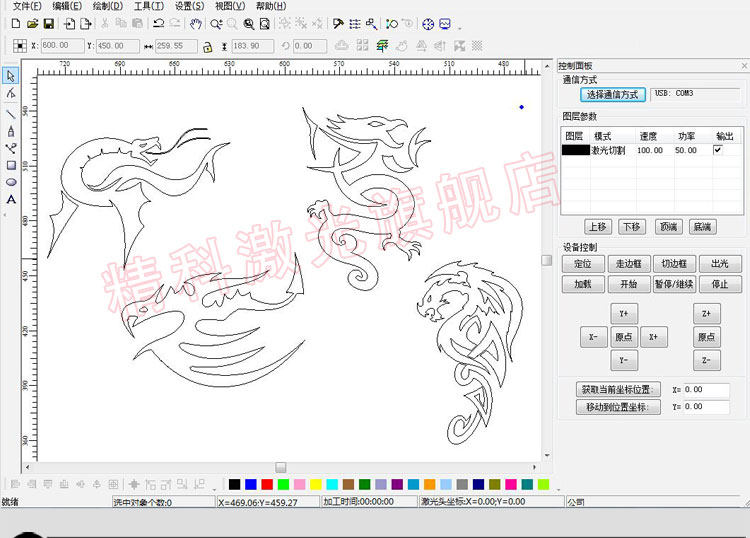Click the green layered arrange icon
This screenshot has height=538, width=750.
coord(382,45)
